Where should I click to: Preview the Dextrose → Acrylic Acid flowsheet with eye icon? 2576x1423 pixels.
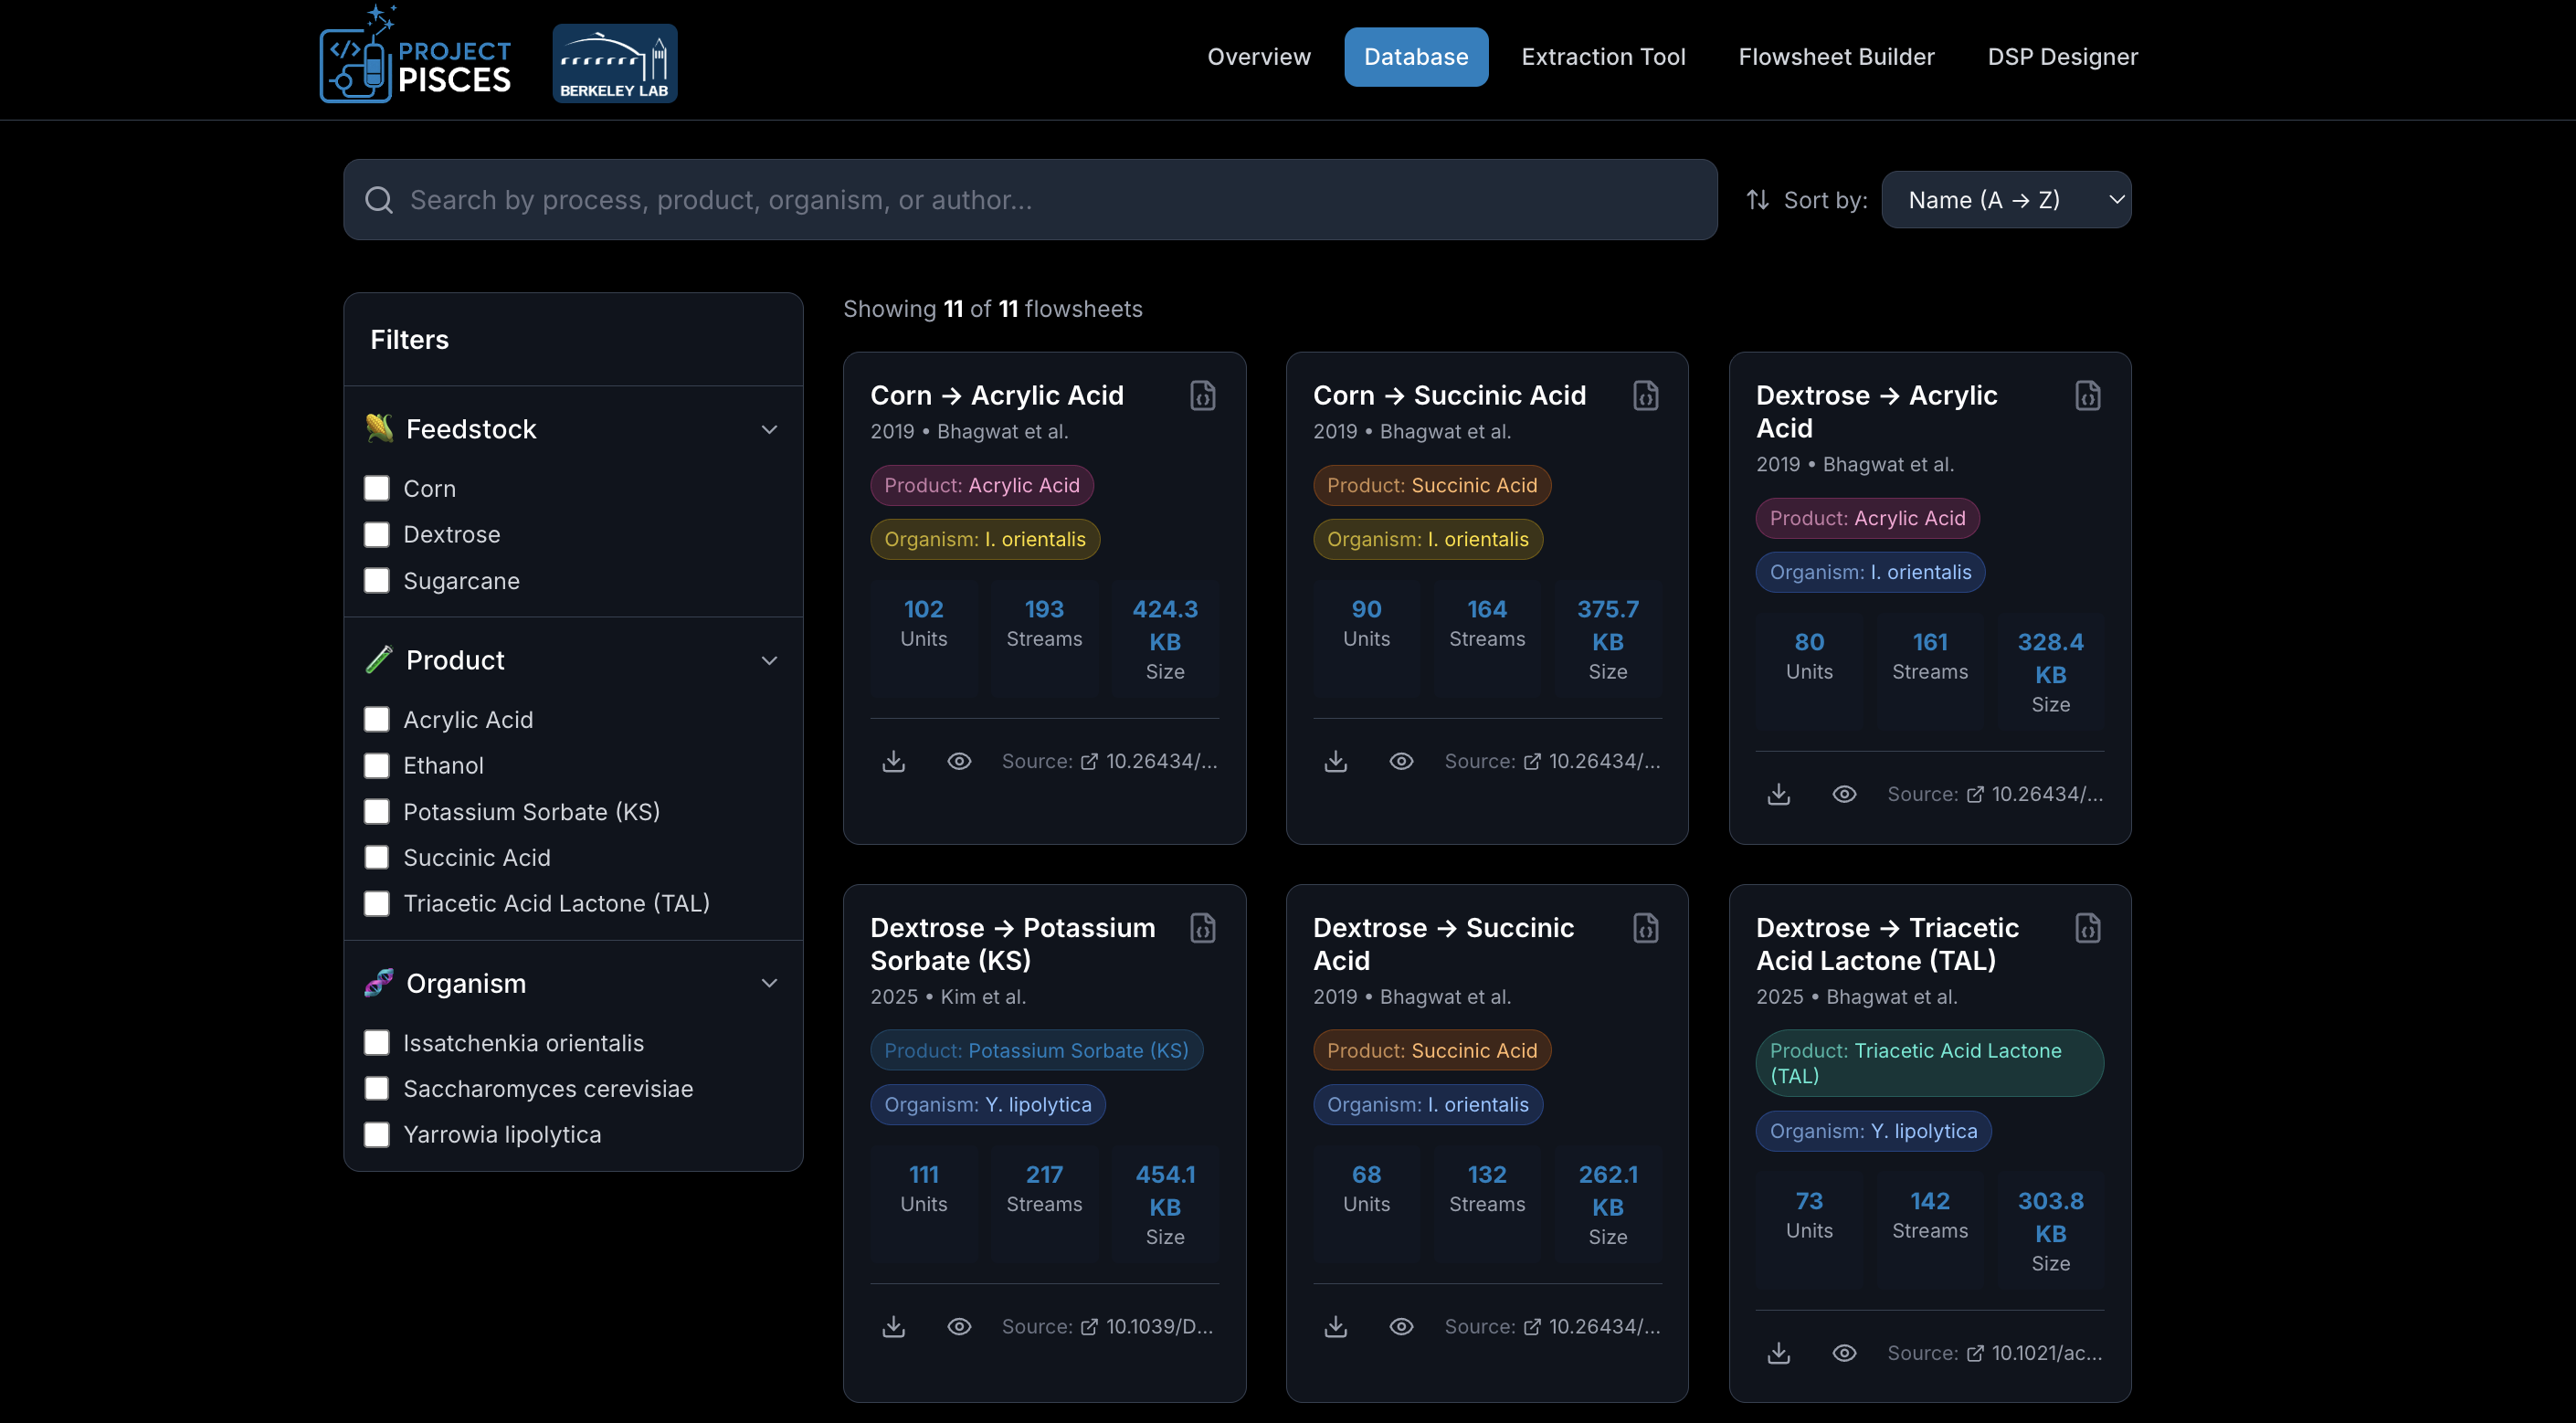1844,794
